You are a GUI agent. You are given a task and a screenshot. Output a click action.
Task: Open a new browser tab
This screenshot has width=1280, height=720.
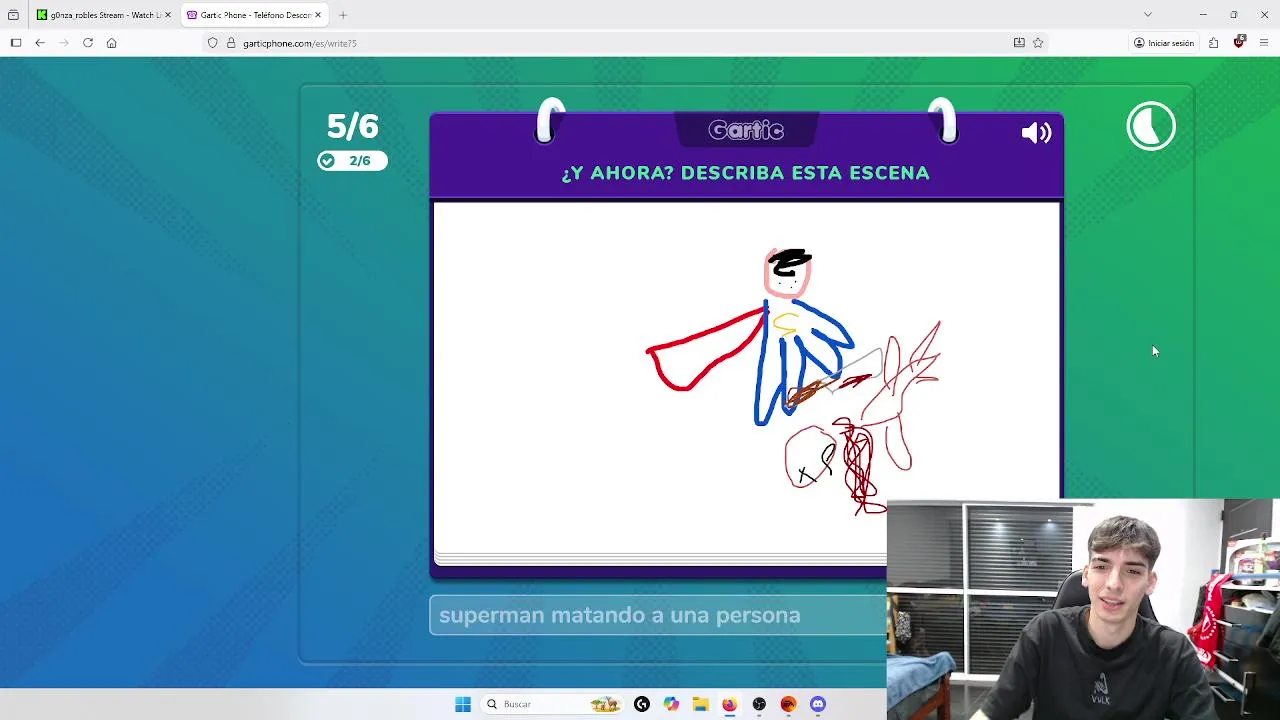click(x=343, y=15)
